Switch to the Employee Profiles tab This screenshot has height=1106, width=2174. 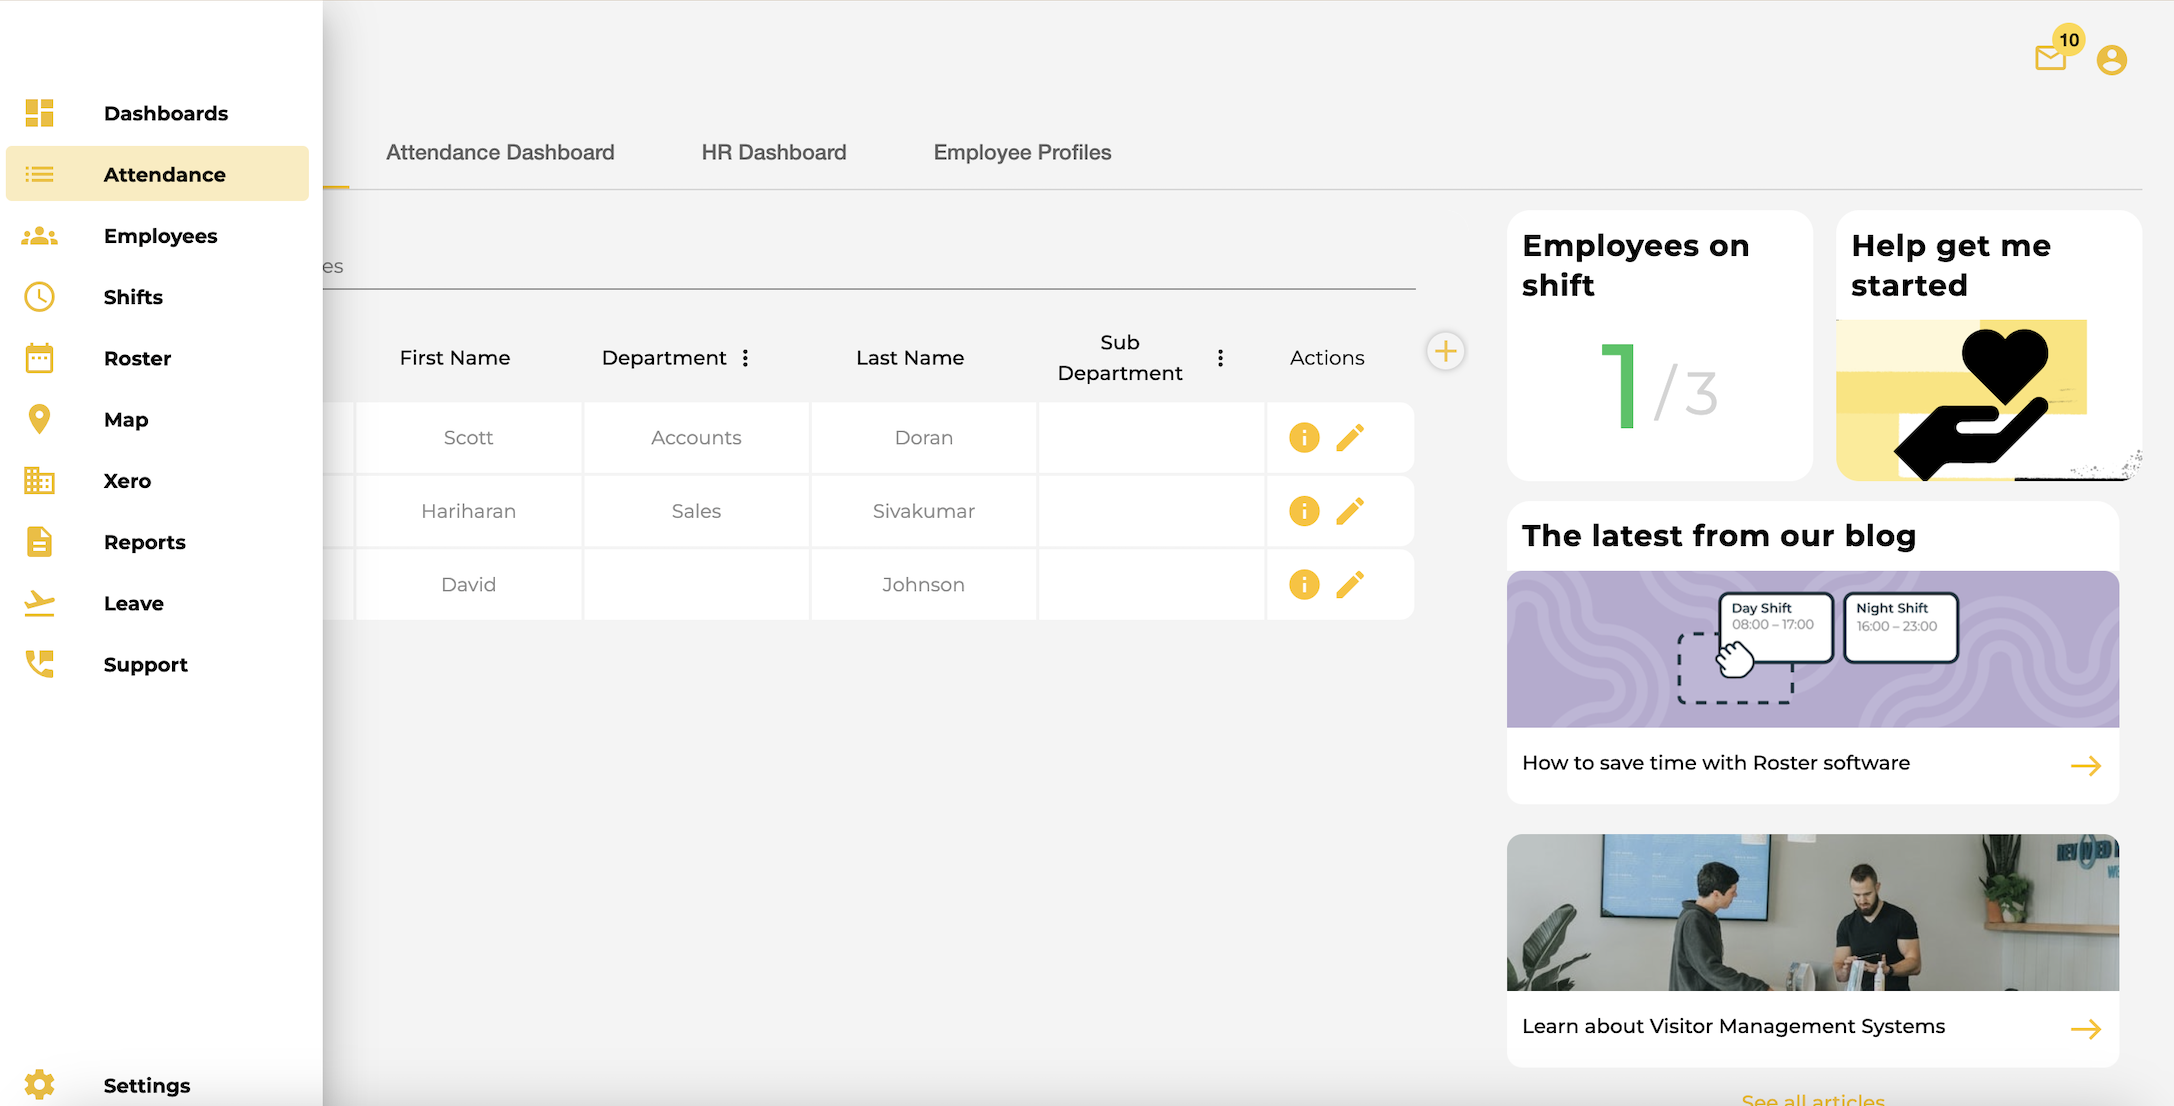point(1022,152)
